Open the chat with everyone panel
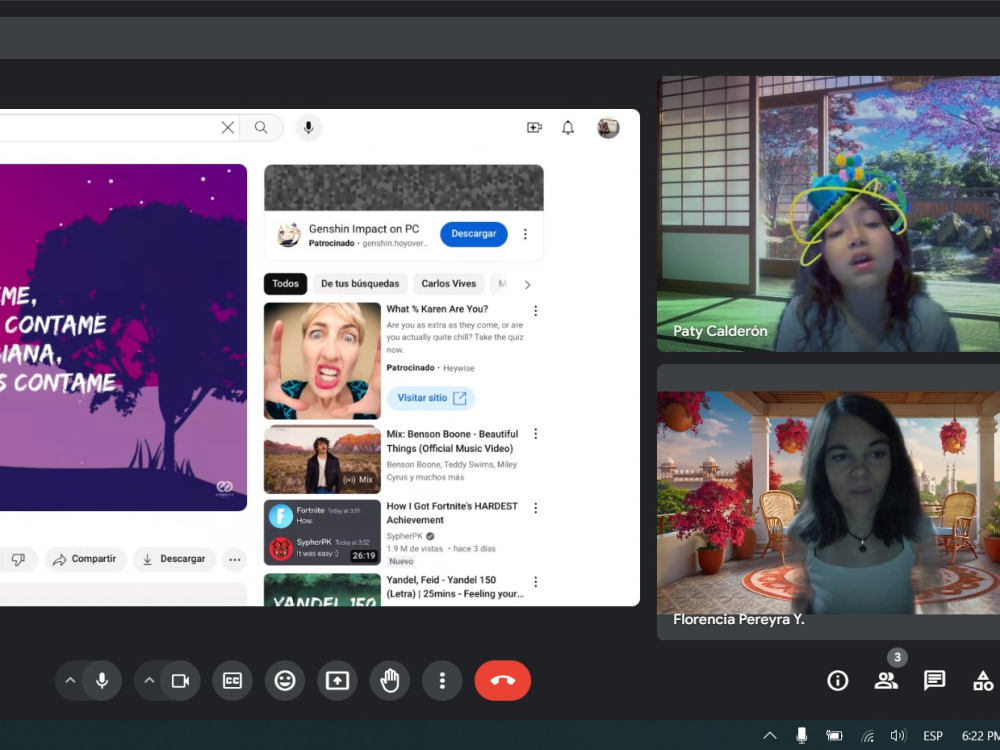 tap(934, 681)
